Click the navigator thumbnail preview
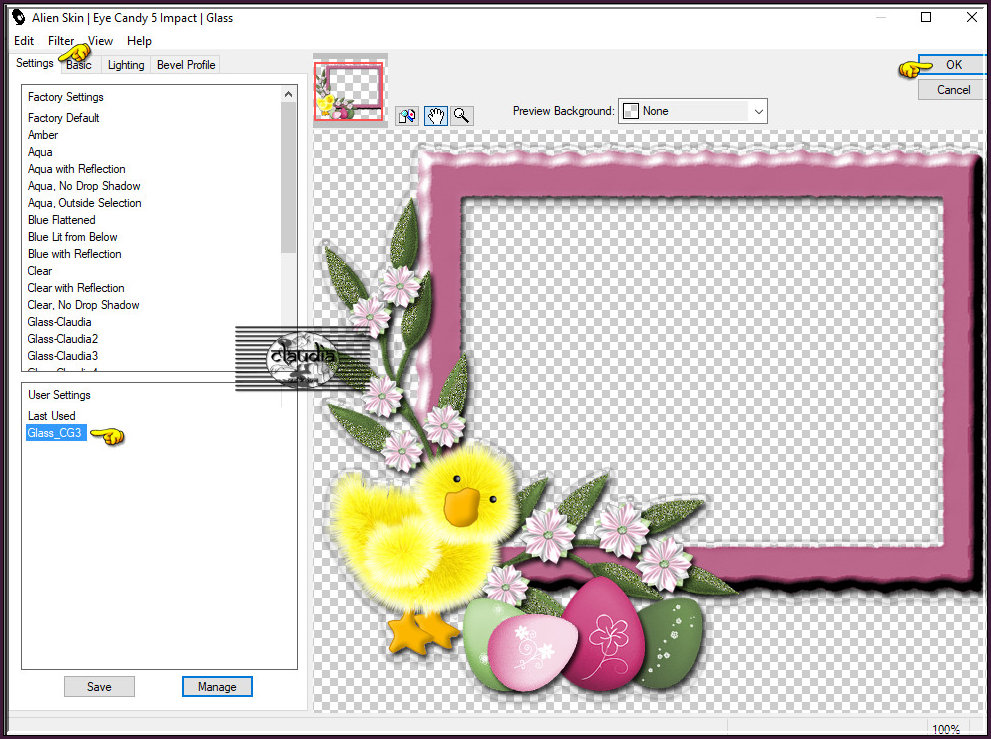 click(349, 91)
